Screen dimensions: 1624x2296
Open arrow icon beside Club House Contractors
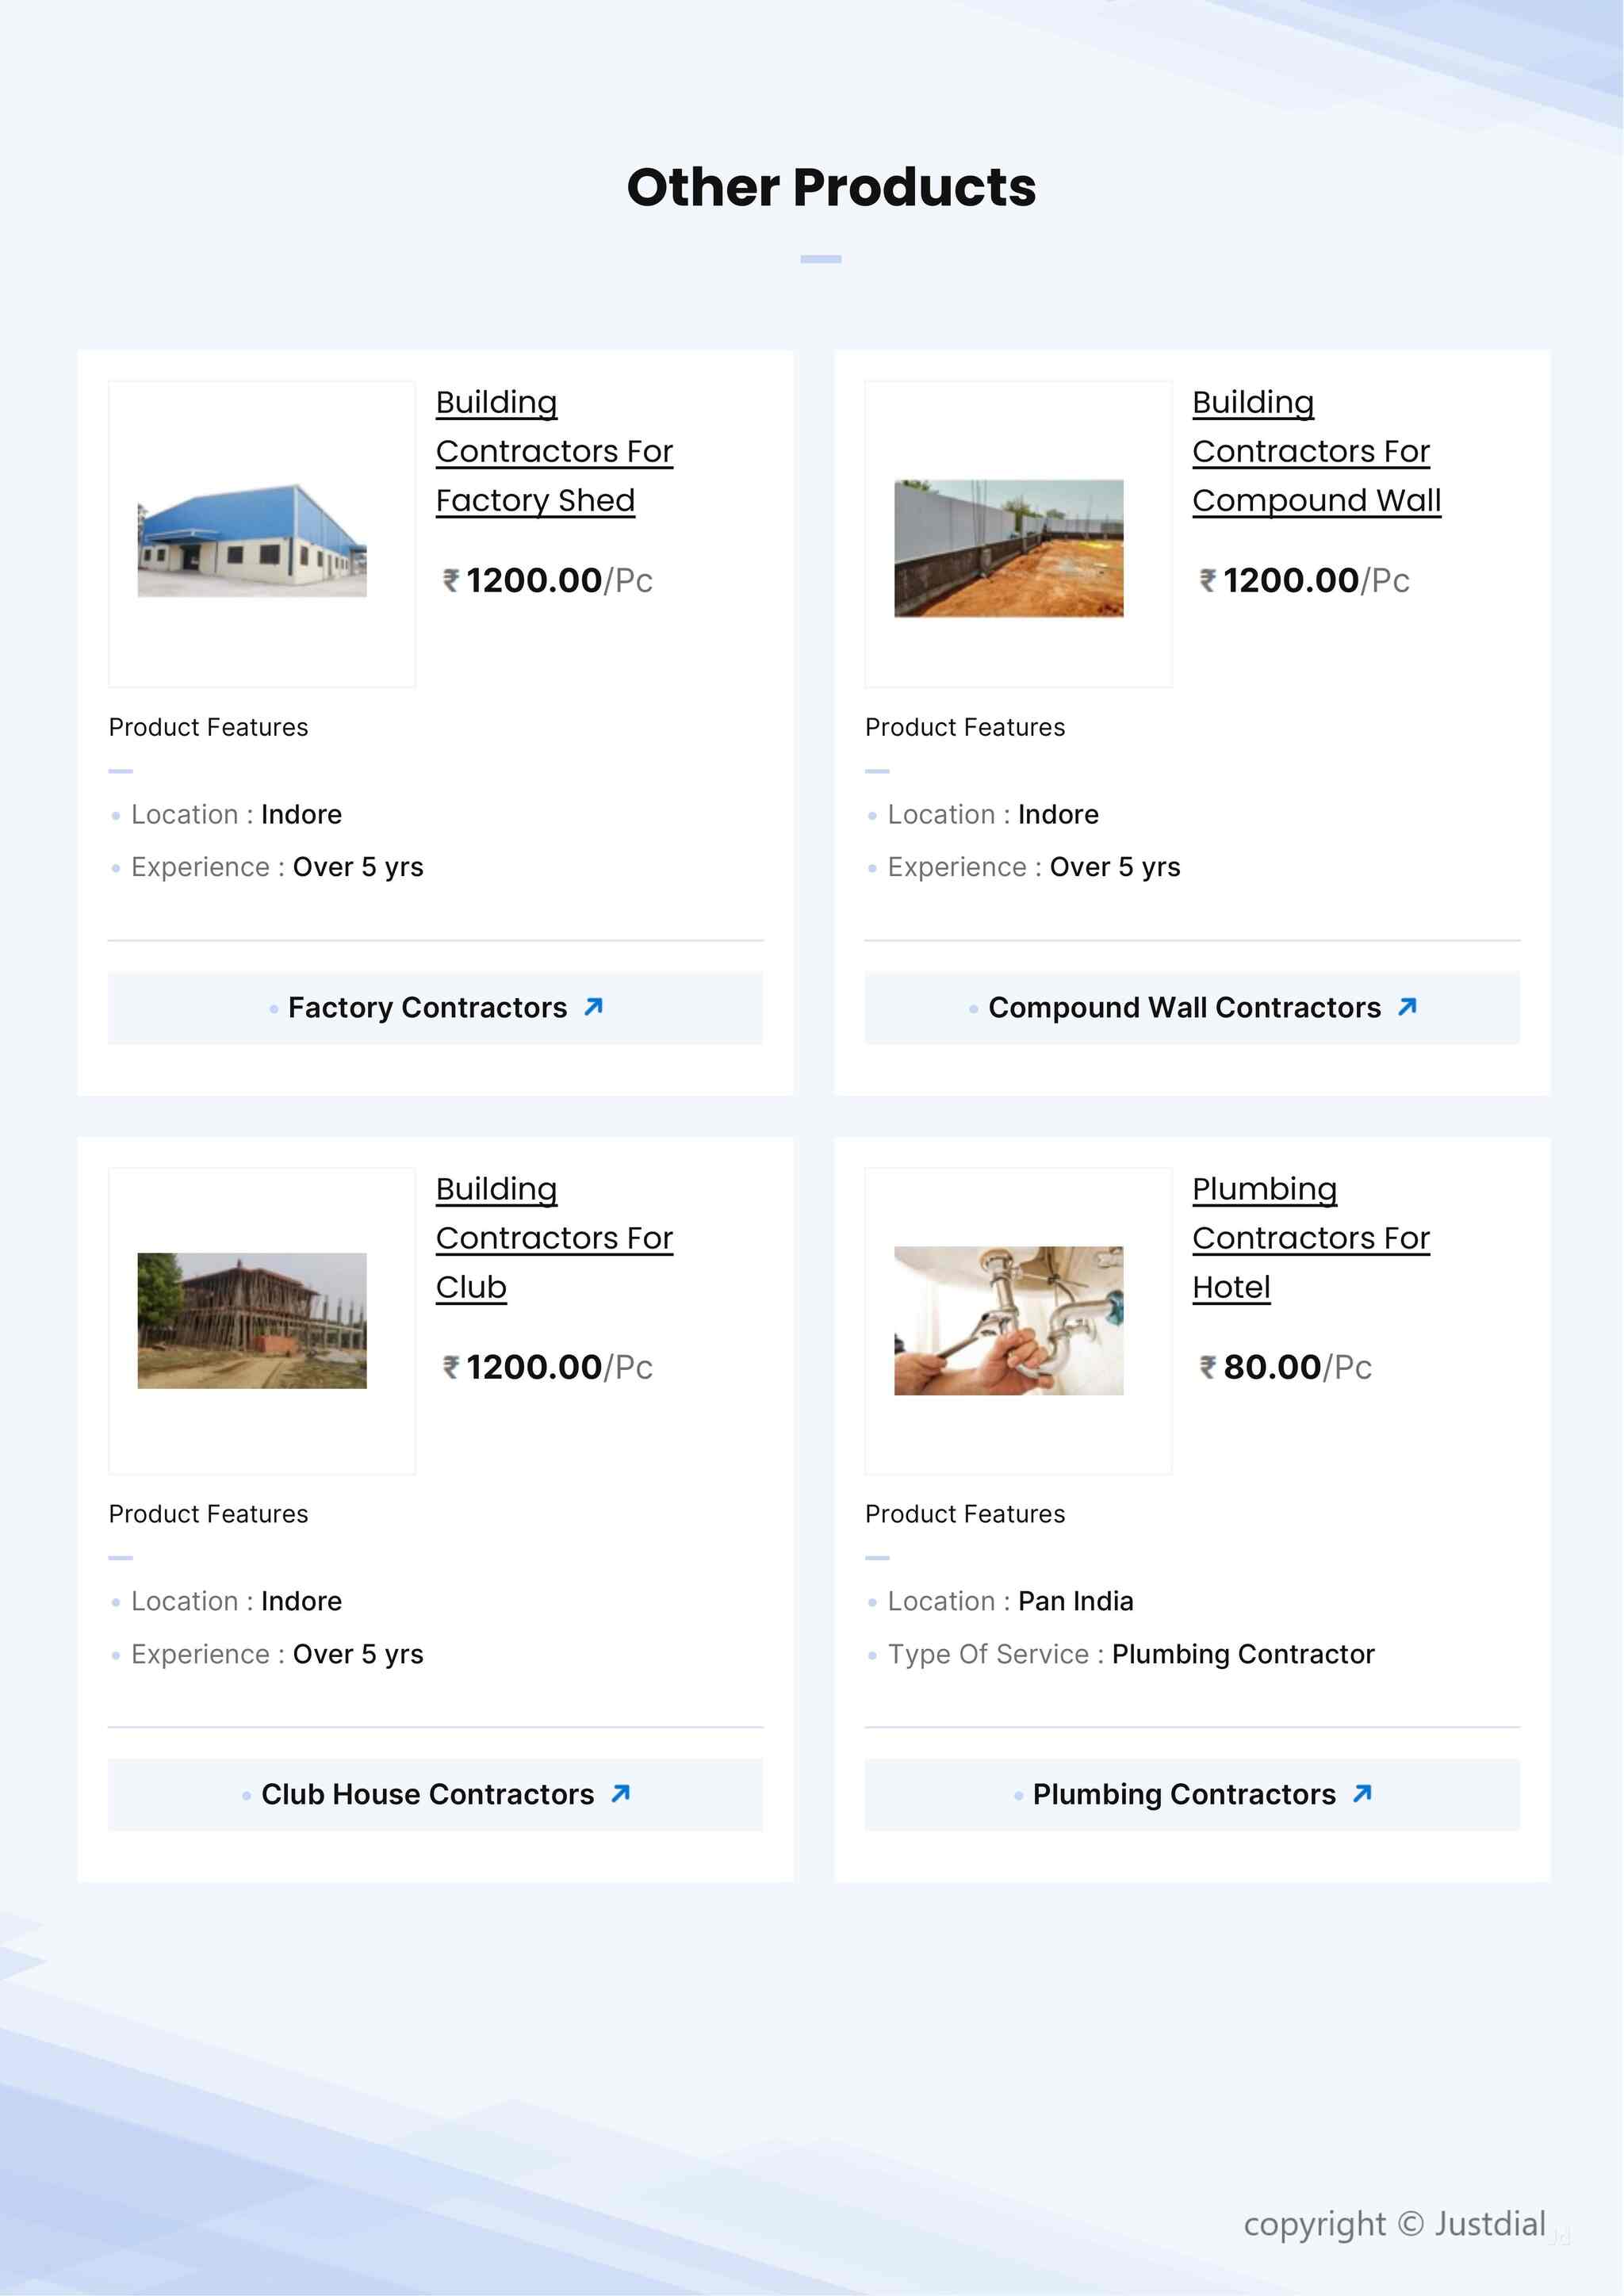tap(620, 1793)
